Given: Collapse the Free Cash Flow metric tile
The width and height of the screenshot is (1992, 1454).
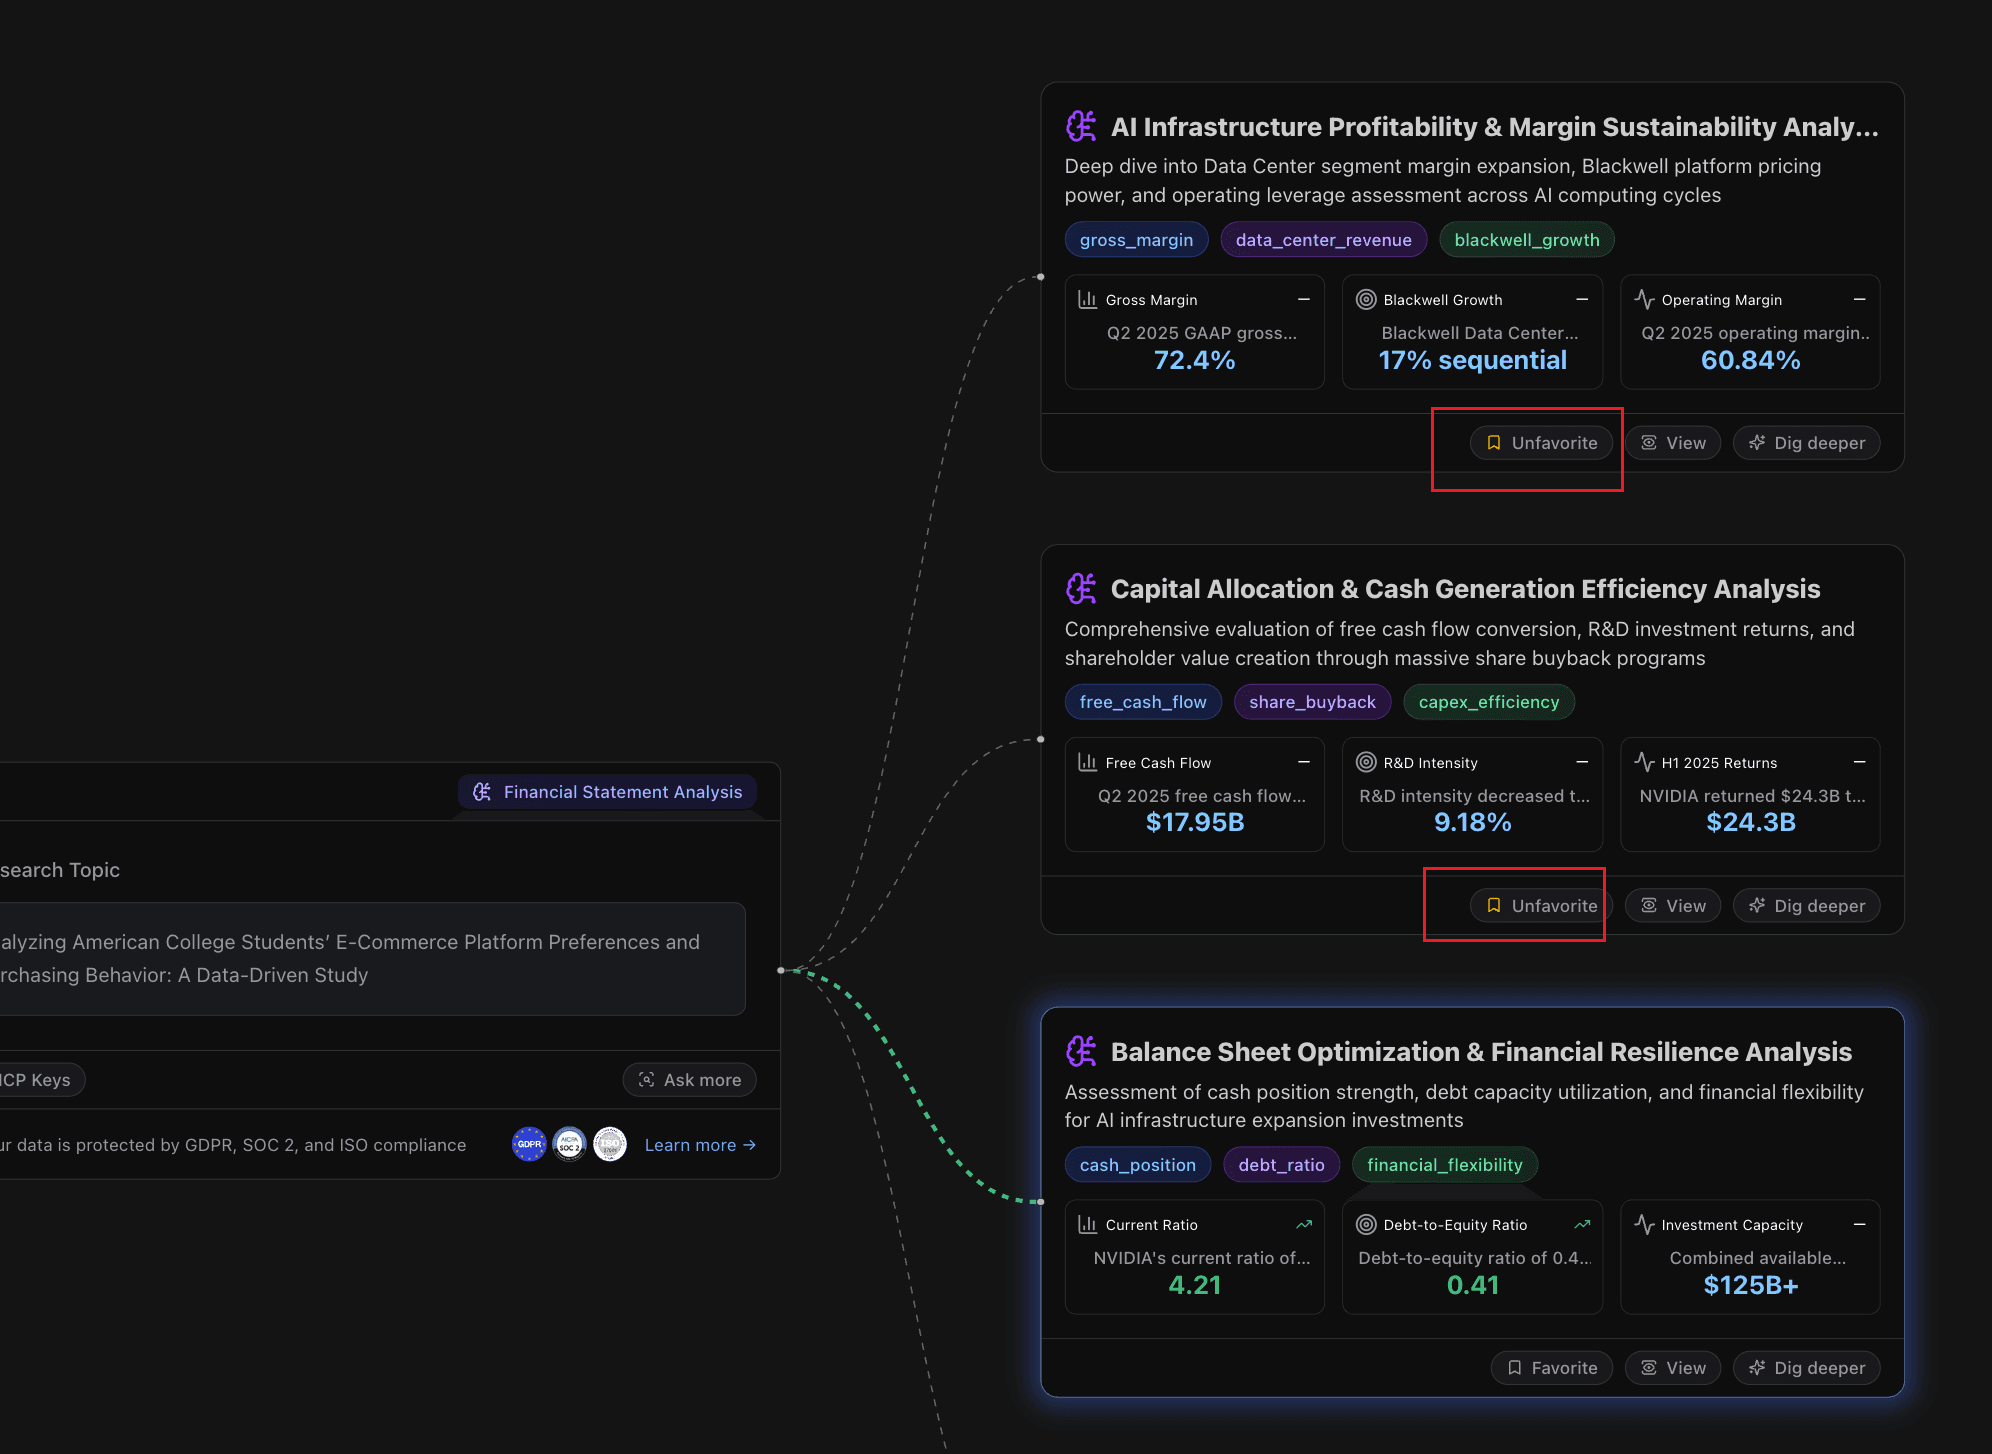Looking at the screenshot, I should click(x=1303, y=763).
